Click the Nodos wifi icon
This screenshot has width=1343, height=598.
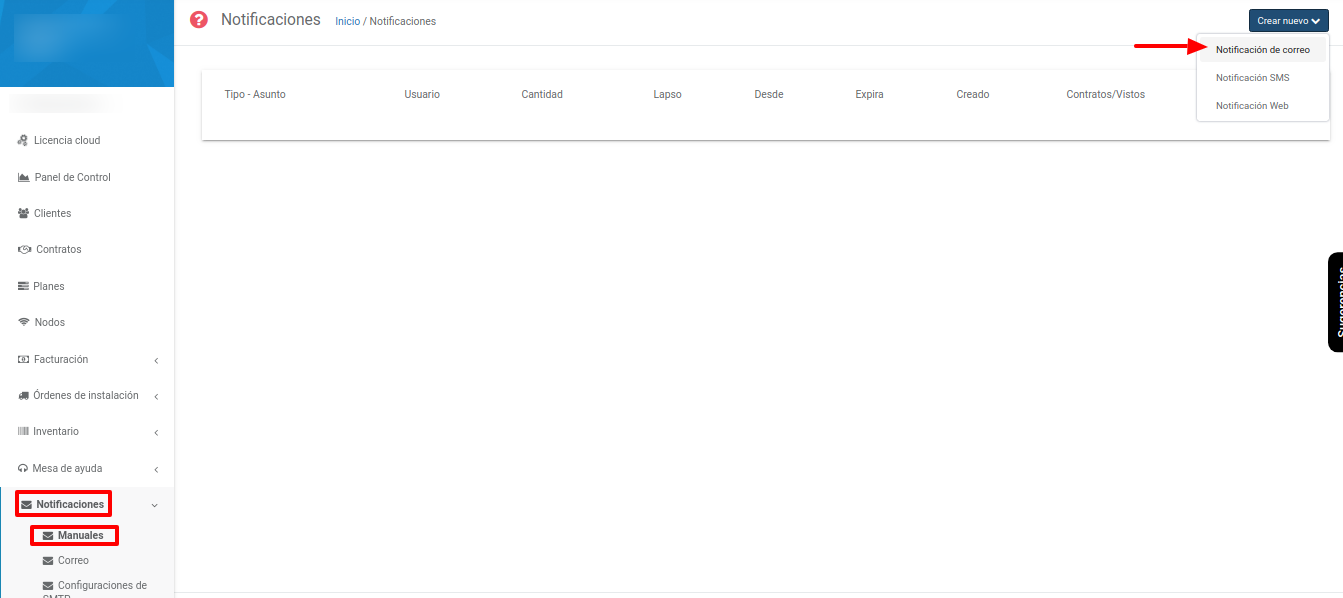coord(24,322)
